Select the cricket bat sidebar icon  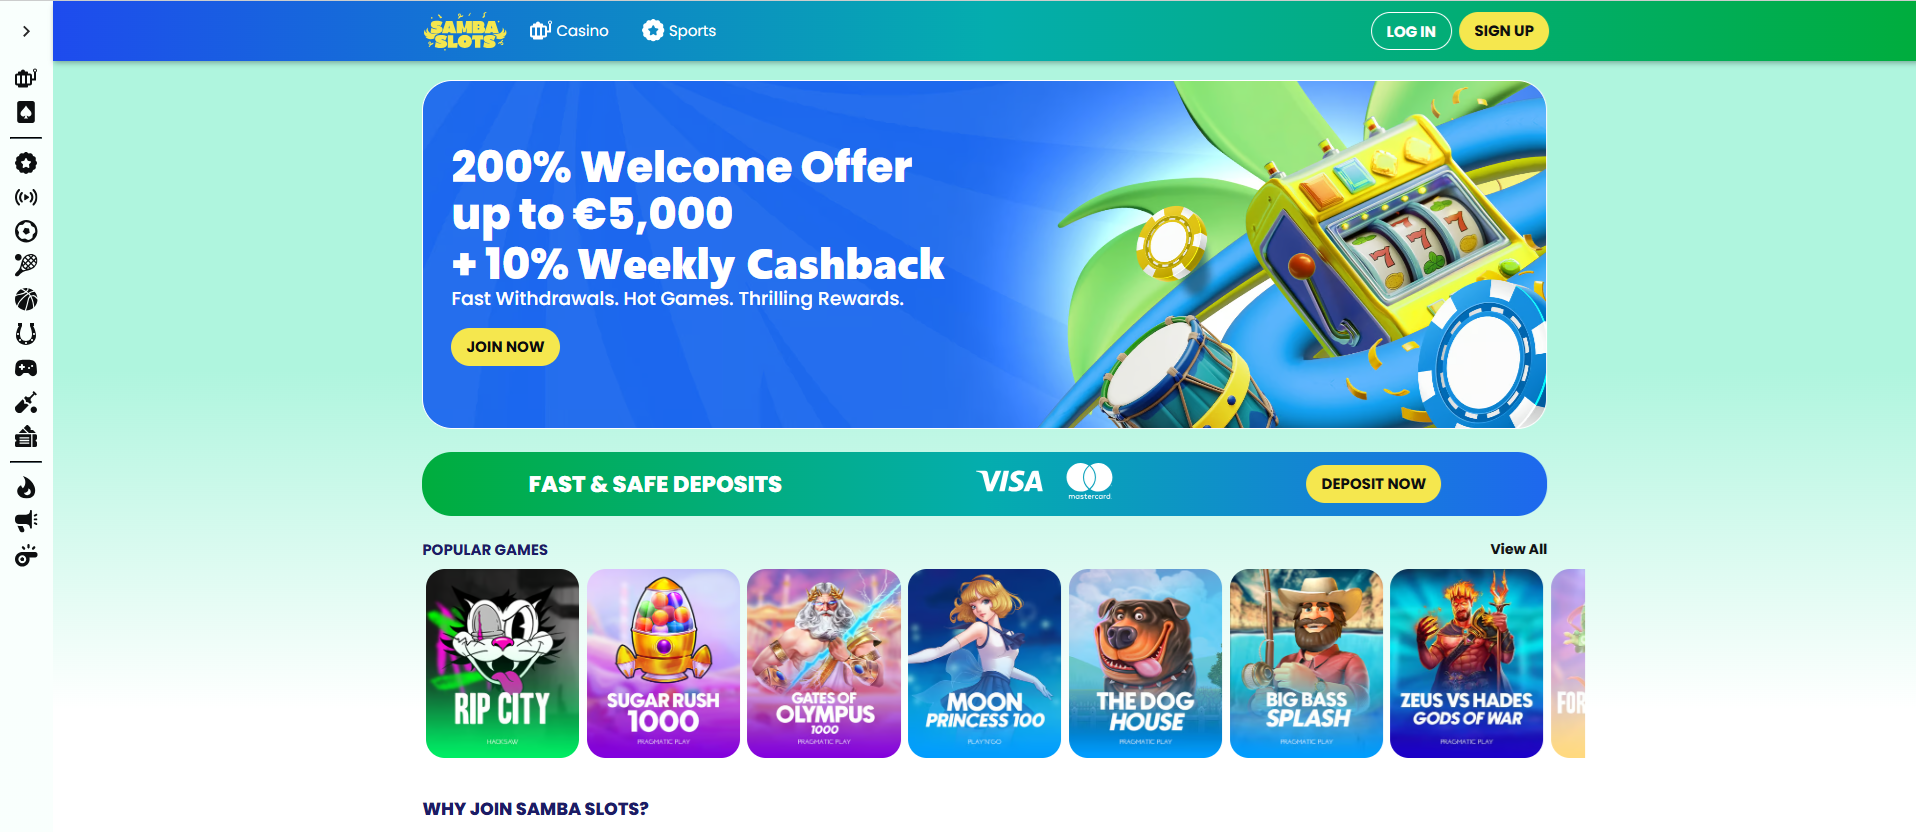26,402
